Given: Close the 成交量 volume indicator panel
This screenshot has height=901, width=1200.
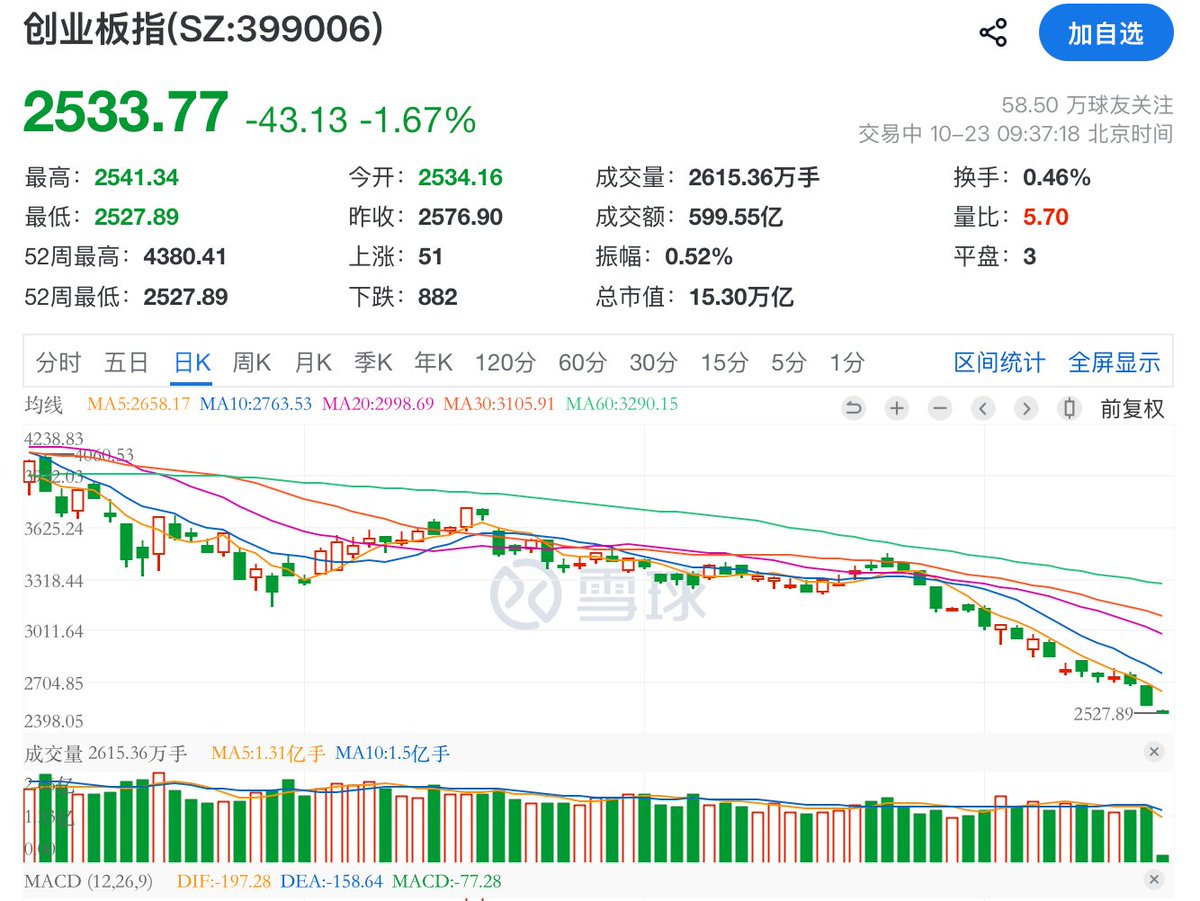Looking at the screenshot, I should pos(1153,752).
